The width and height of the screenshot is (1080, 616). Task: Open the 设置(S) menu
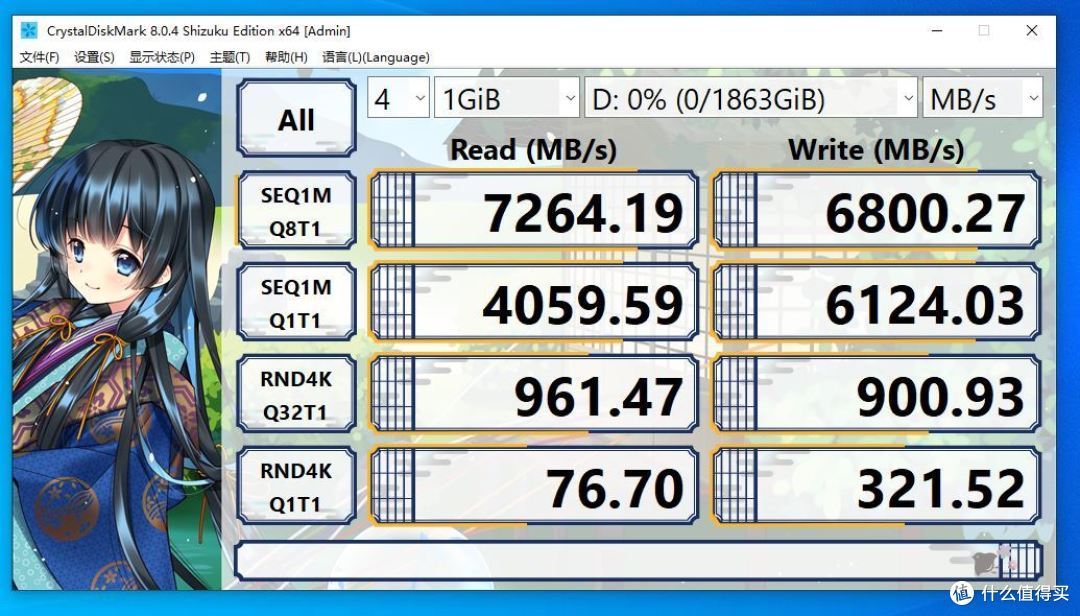[x=94, y=57]
